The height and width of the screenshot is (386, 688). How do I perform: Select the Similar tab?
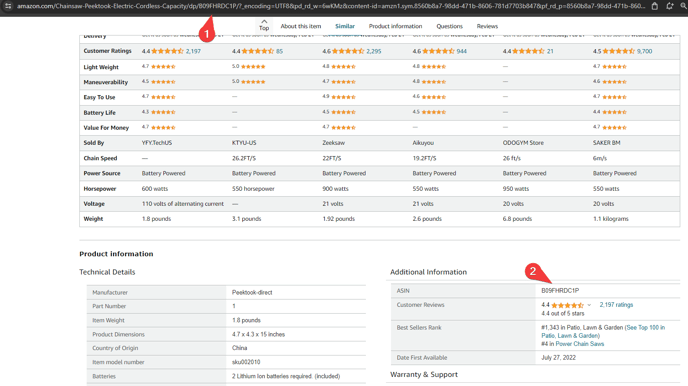[x=345, y=26]
